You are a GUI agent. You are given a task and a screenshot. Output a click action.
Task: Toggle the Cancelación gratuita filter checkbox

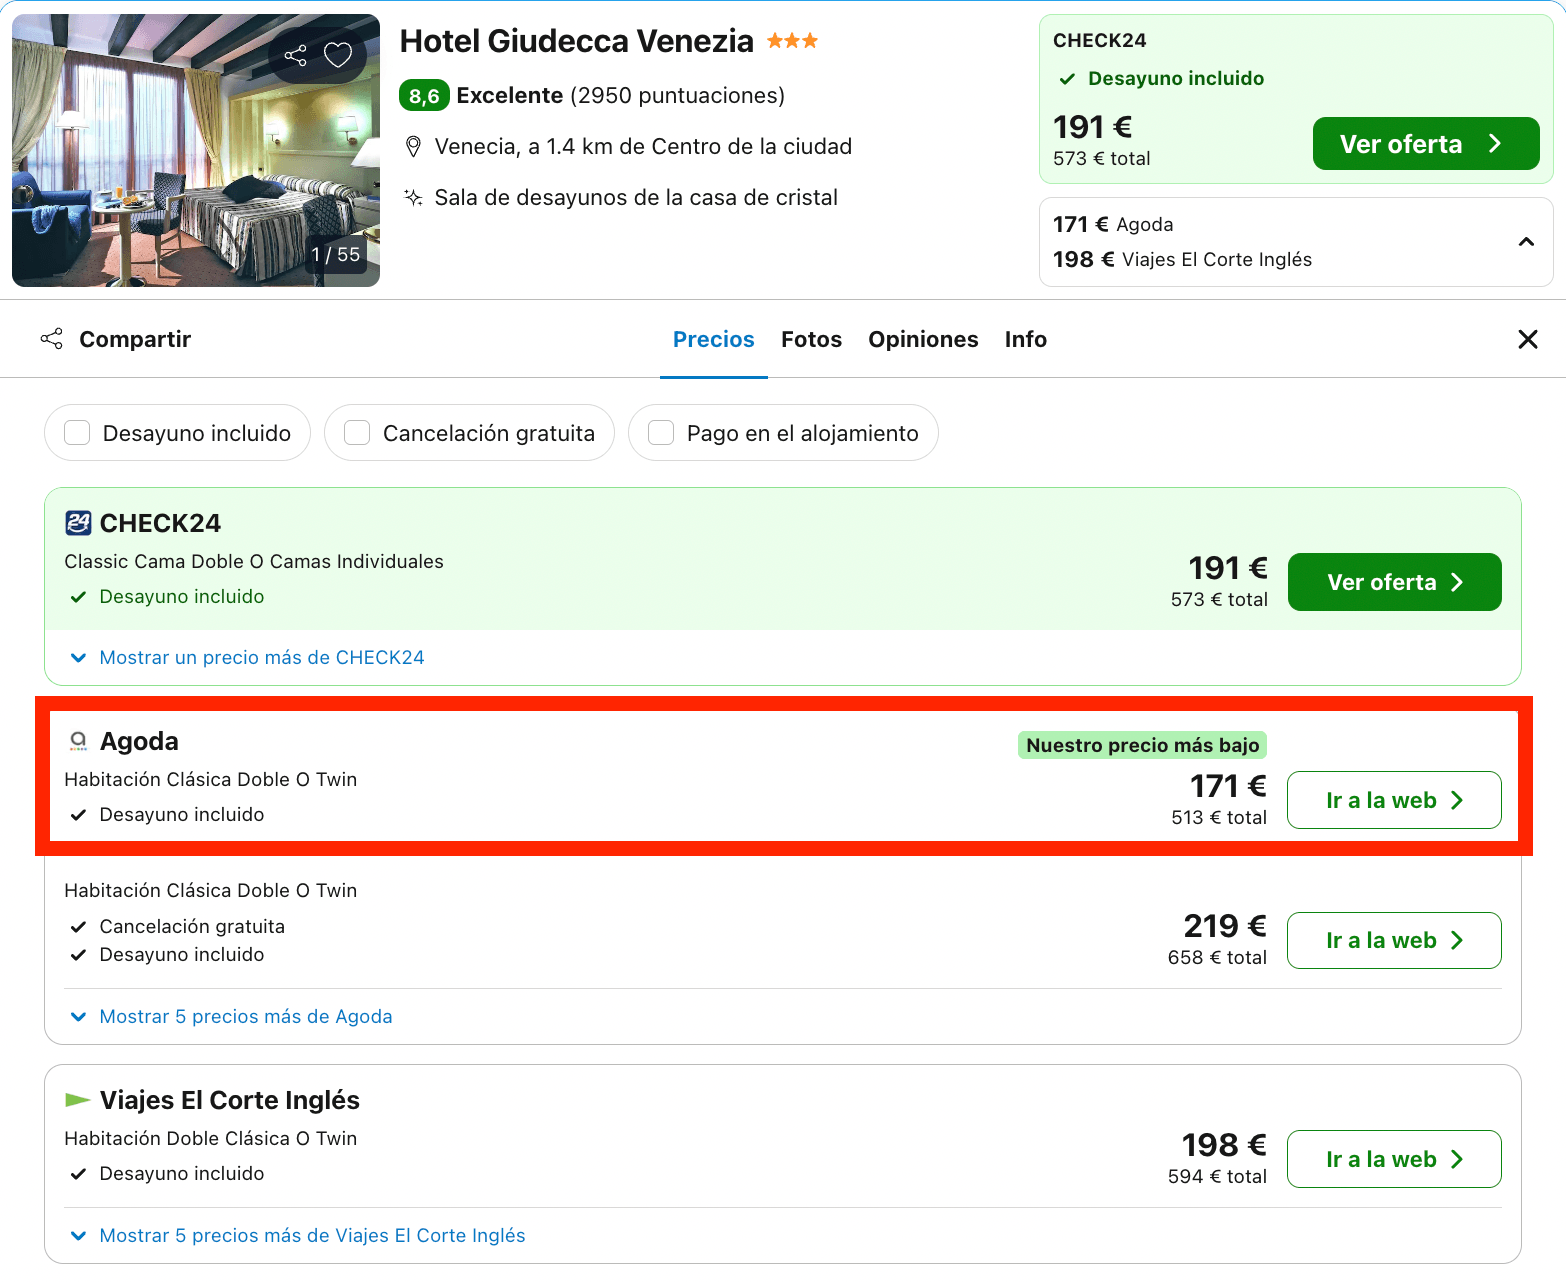(357, 433)
